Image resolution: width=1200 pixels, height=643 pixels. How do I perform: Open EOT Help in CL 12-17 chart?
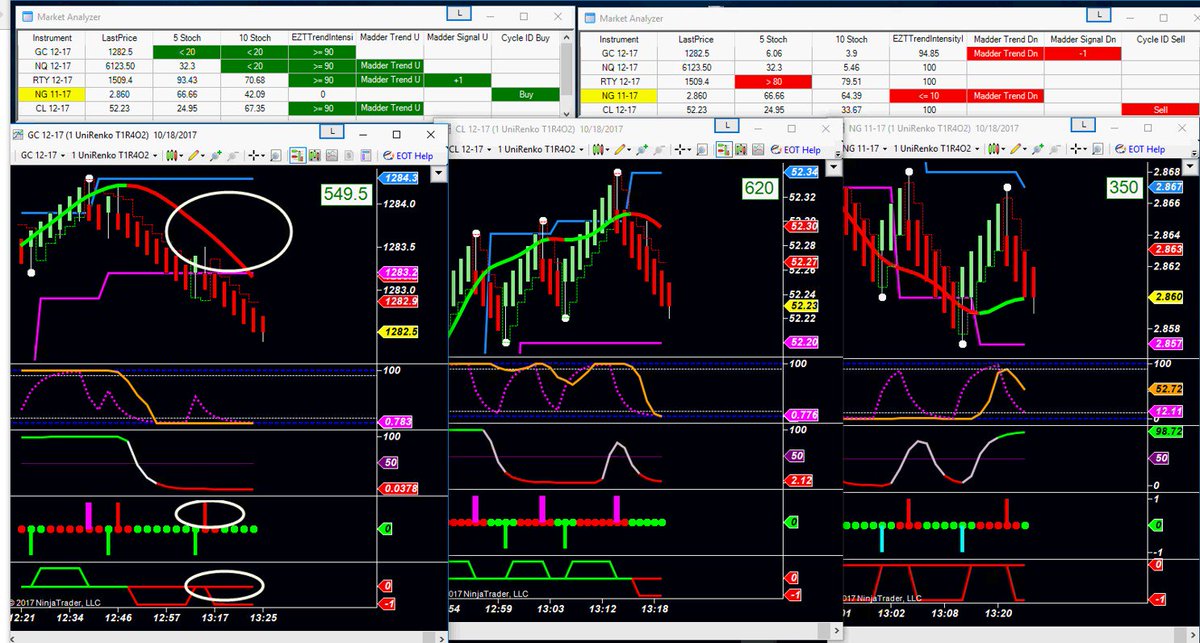pos(796,150)
